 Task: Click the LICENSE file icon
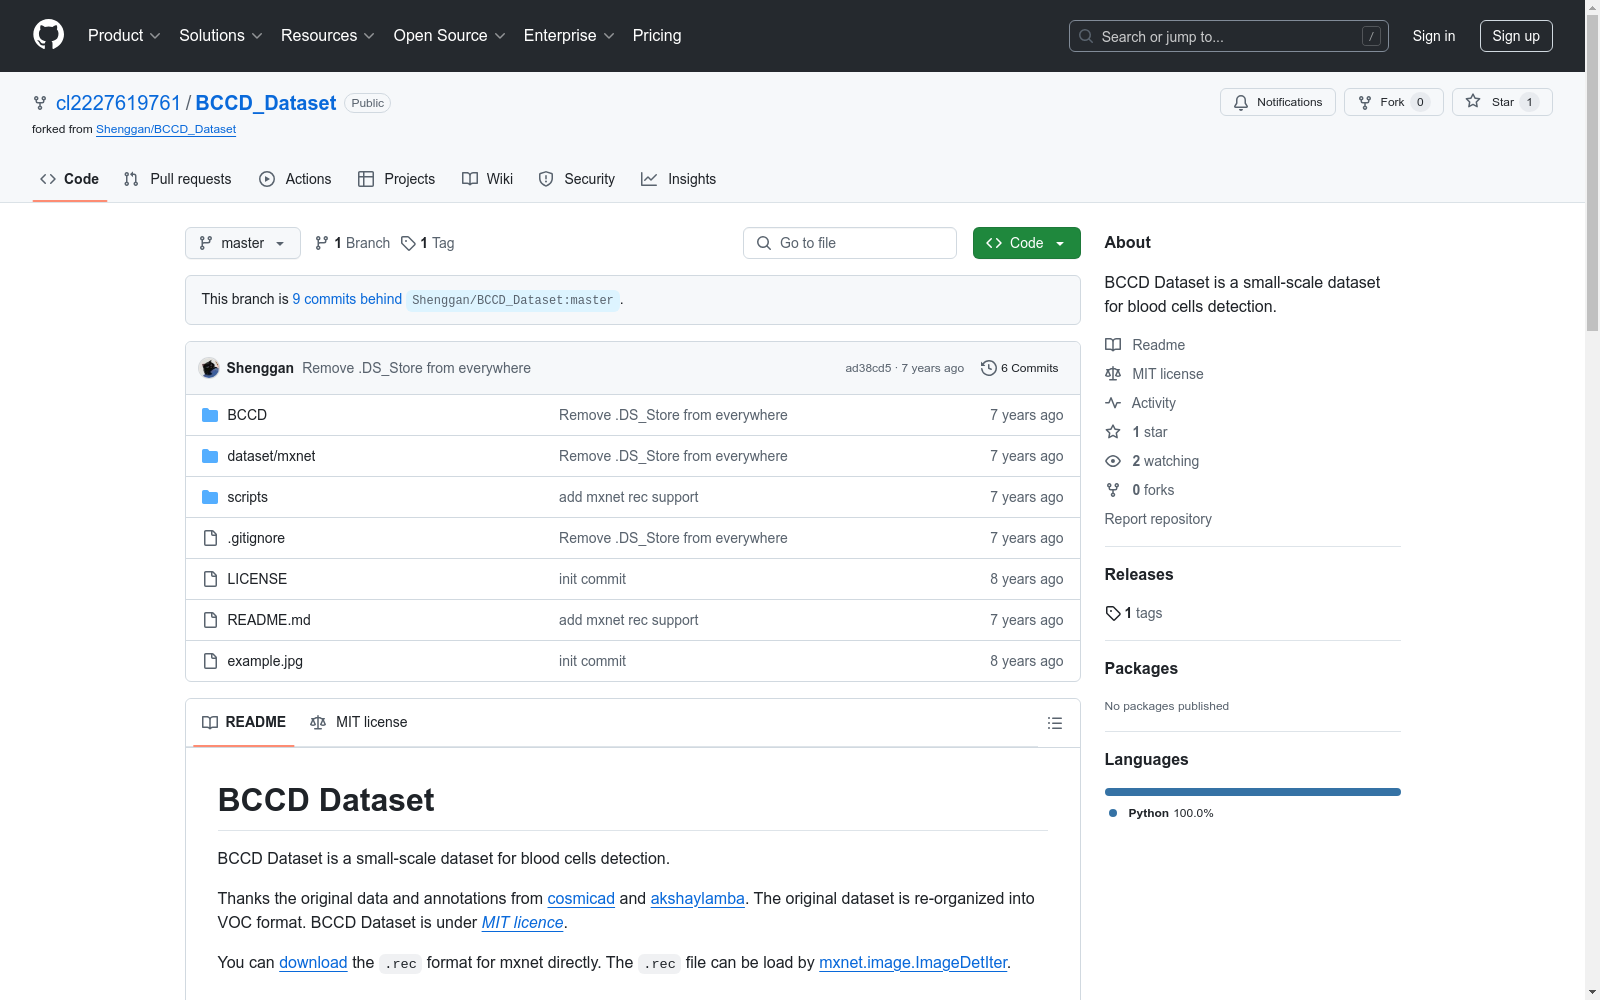click(x=210, y=579)
